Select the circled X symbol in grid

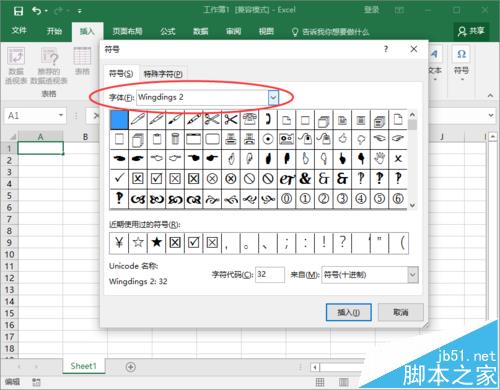click(x=212, y=179)
